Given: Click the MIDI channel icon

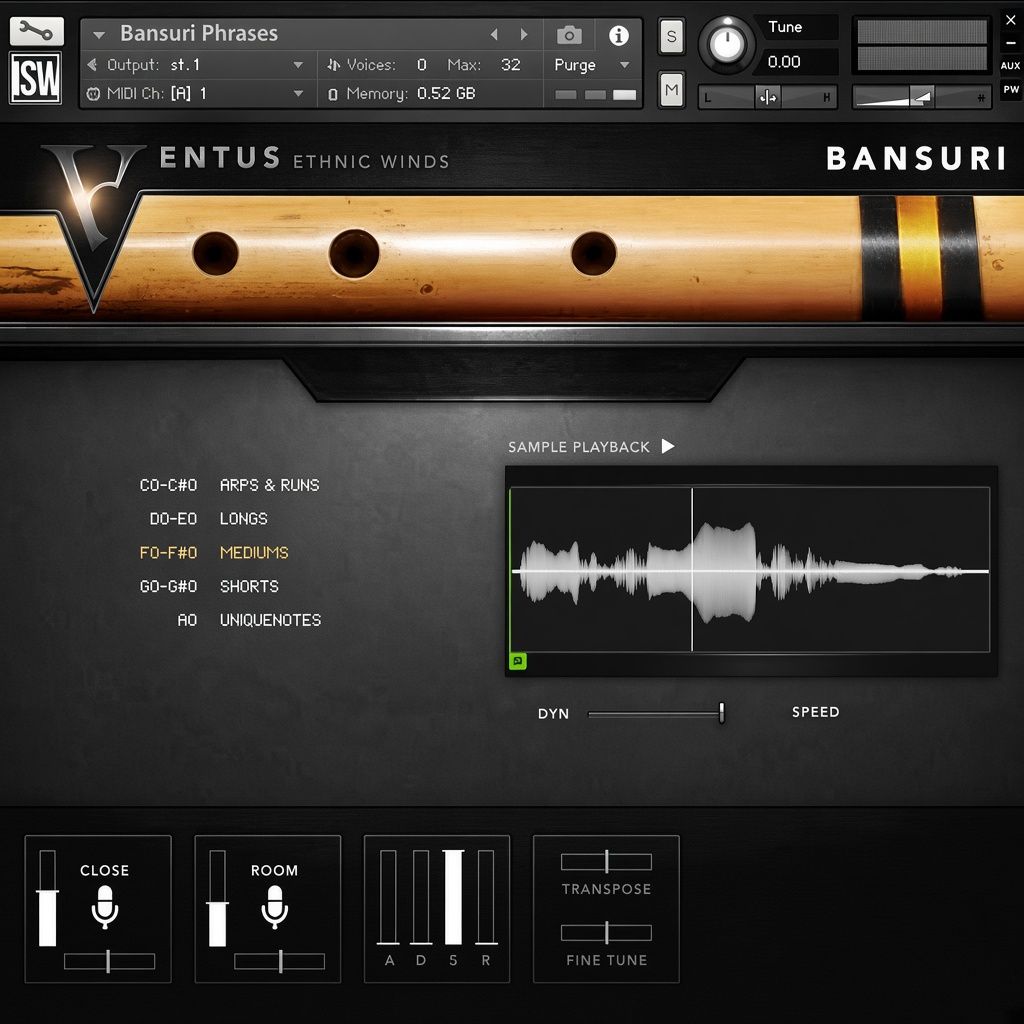Looking at the screenshot, I should (x=93, y=93).
